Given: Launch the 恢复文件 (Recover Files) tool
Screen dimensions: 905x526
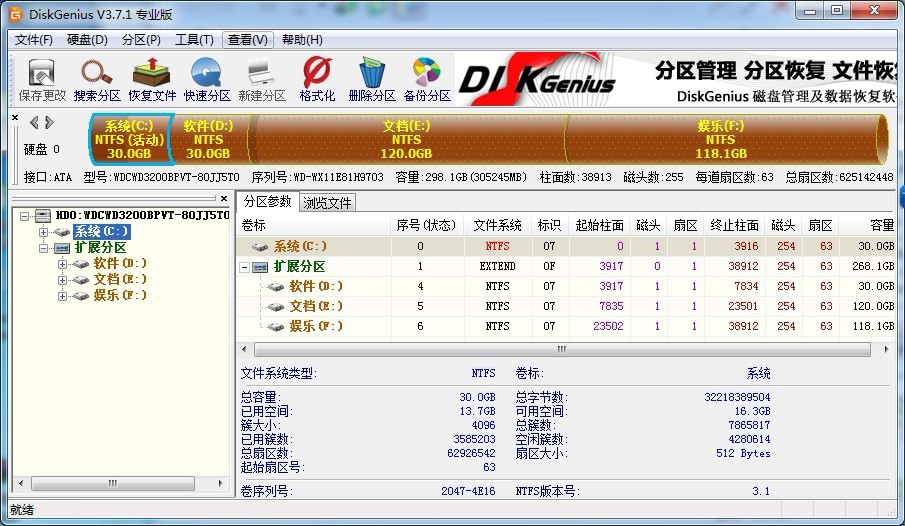Looking at the screenshot, I should tap(152, 80).
